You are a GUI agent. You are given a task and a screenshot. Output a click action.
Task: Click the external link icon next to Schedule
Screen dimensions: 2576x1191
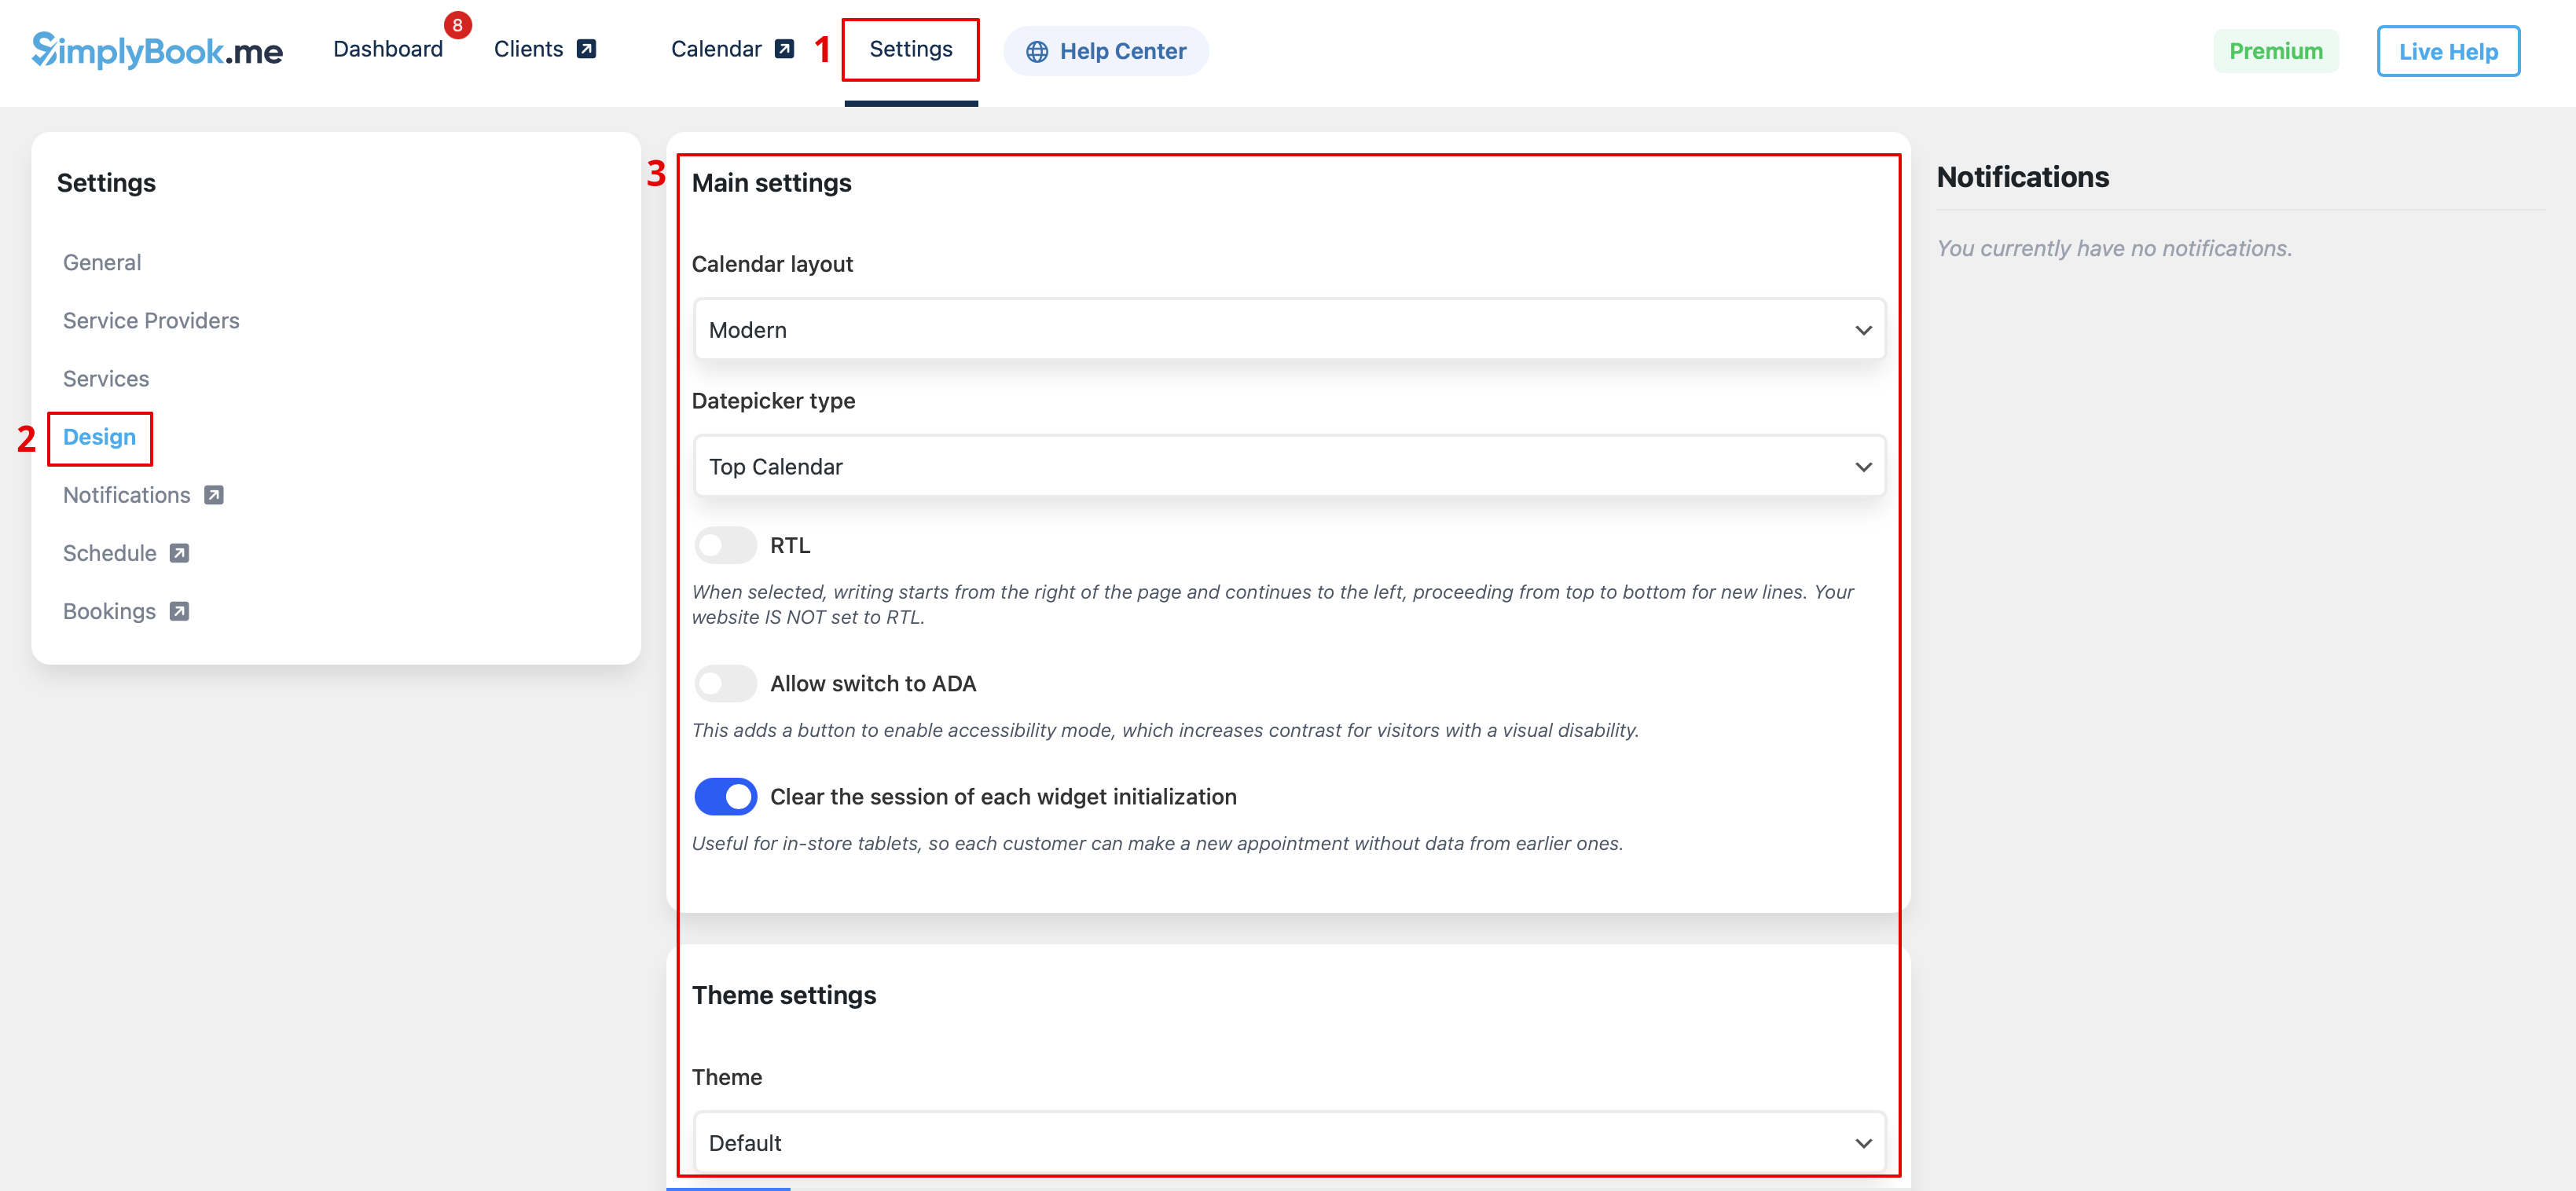point(179,553)
